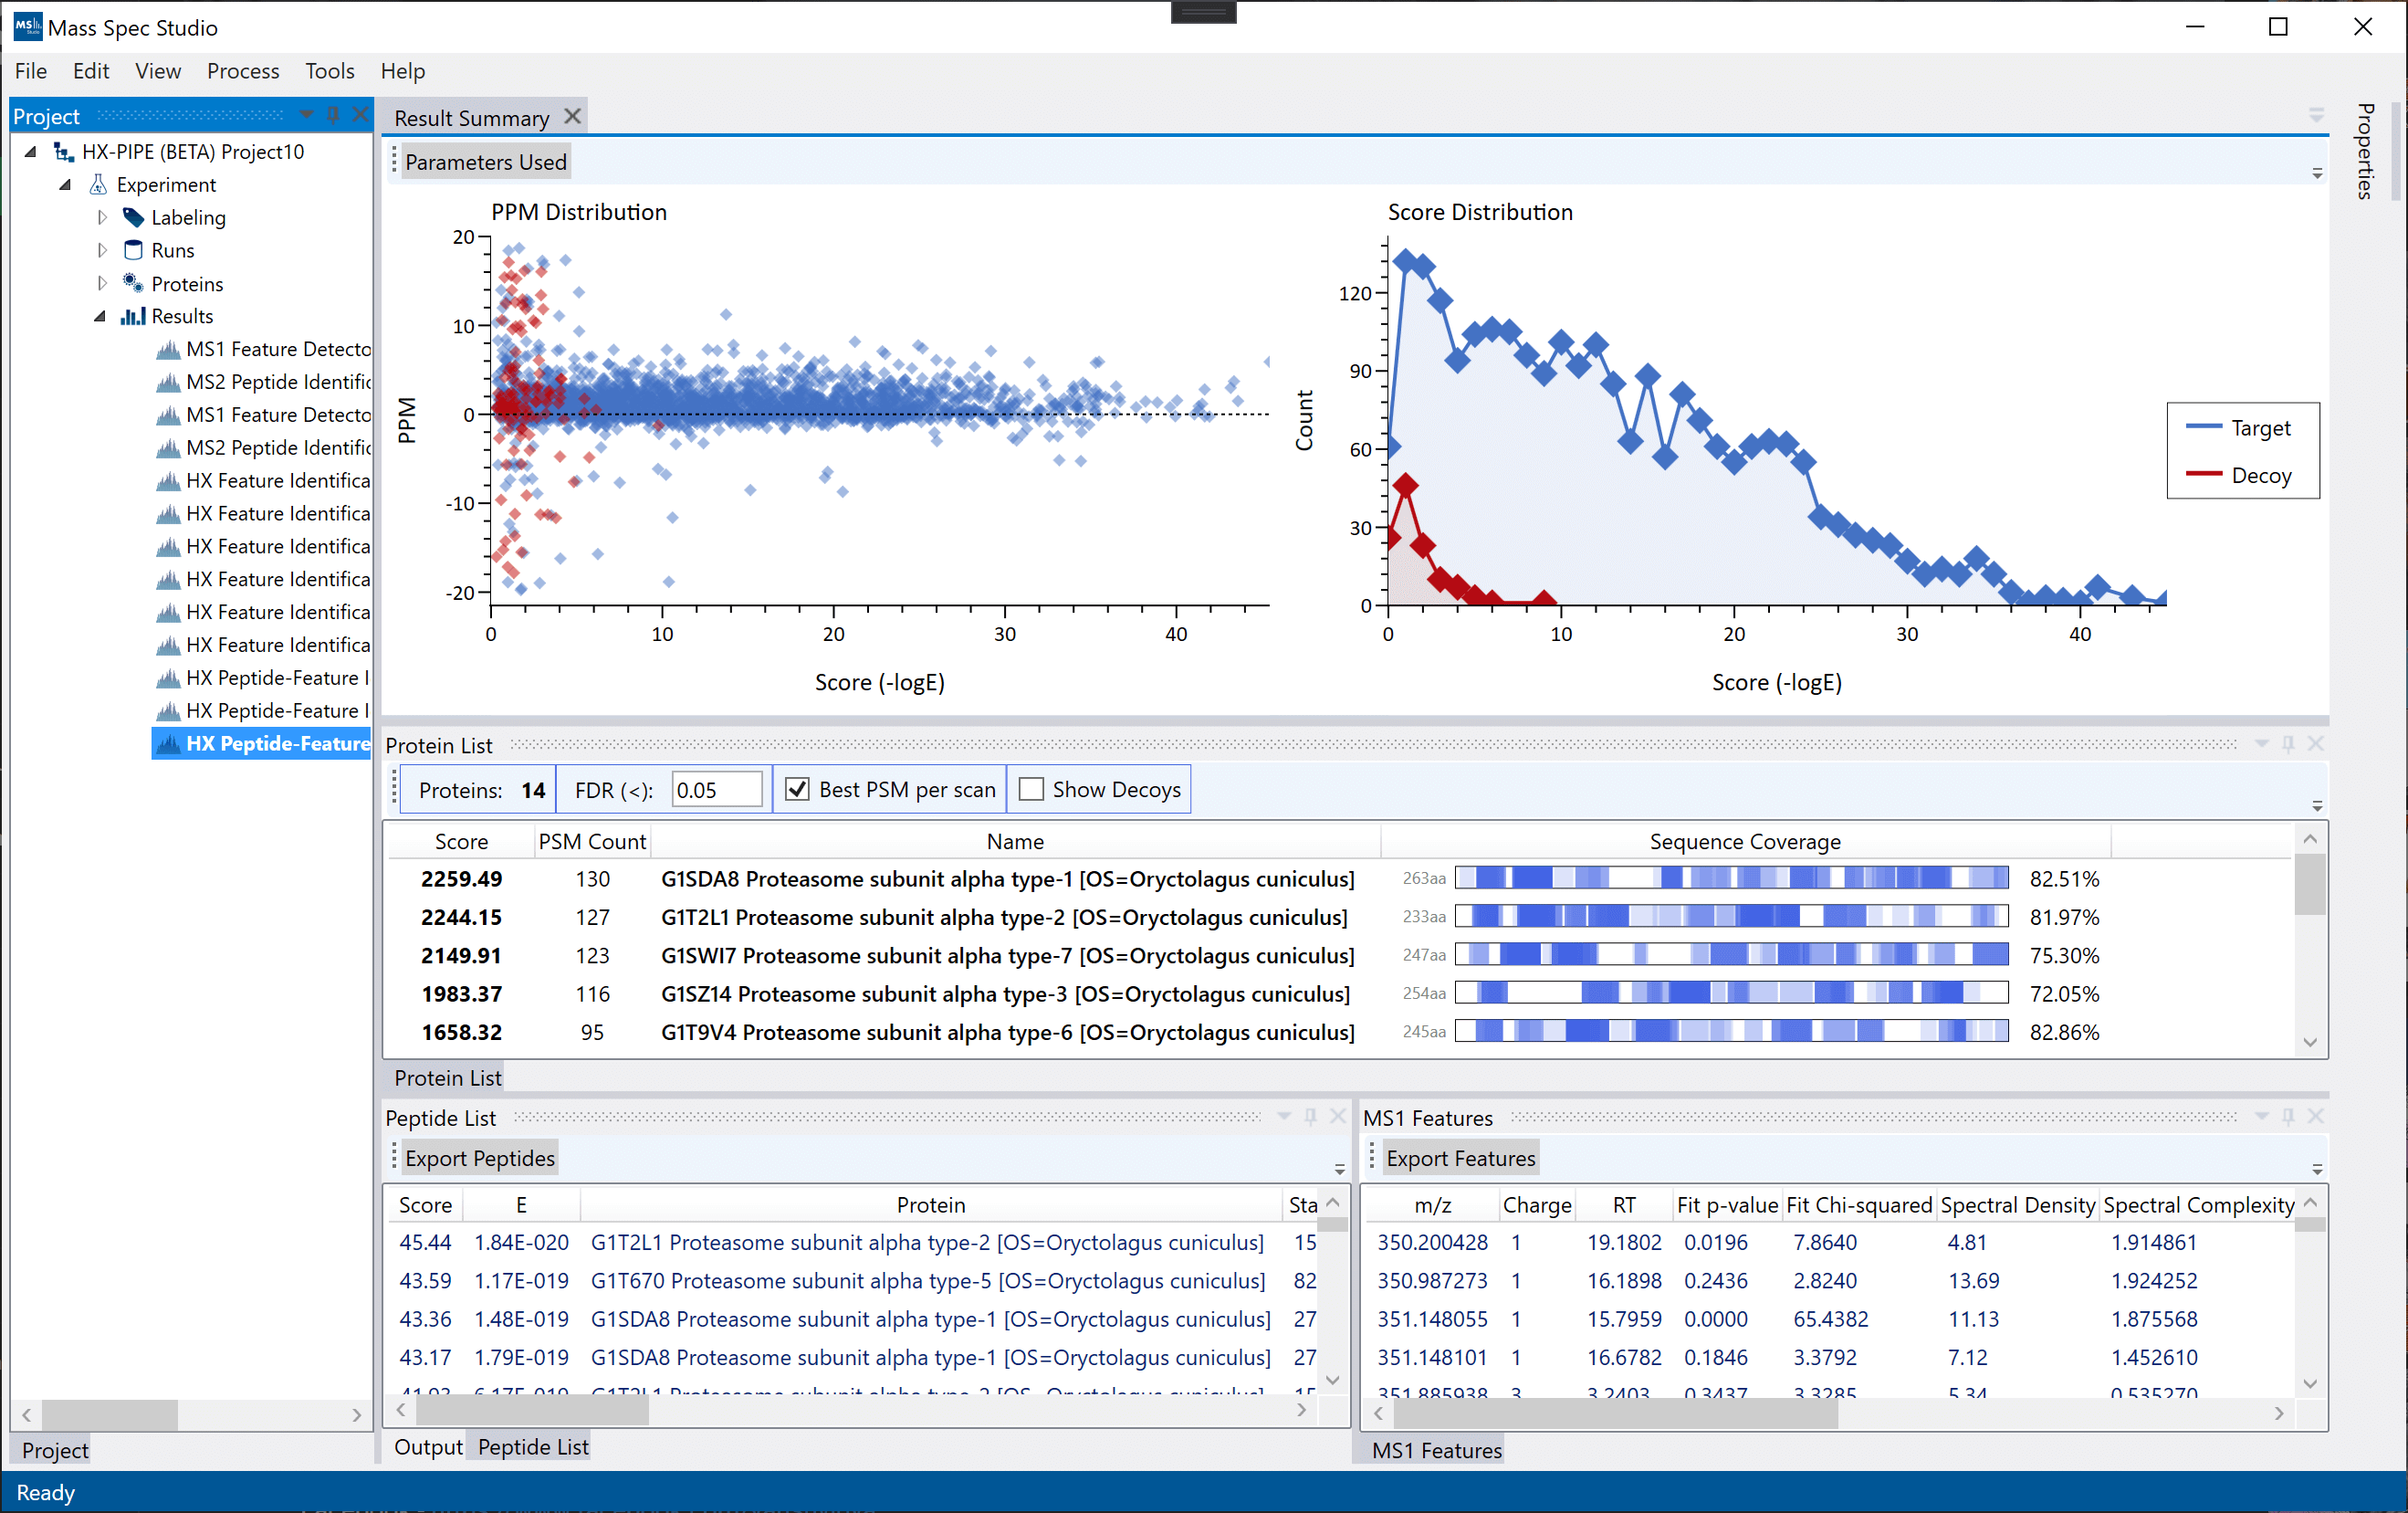This screenshot has width=2408, height=1513.
Task: Open the Tools menu
Action: click(330, 71)
